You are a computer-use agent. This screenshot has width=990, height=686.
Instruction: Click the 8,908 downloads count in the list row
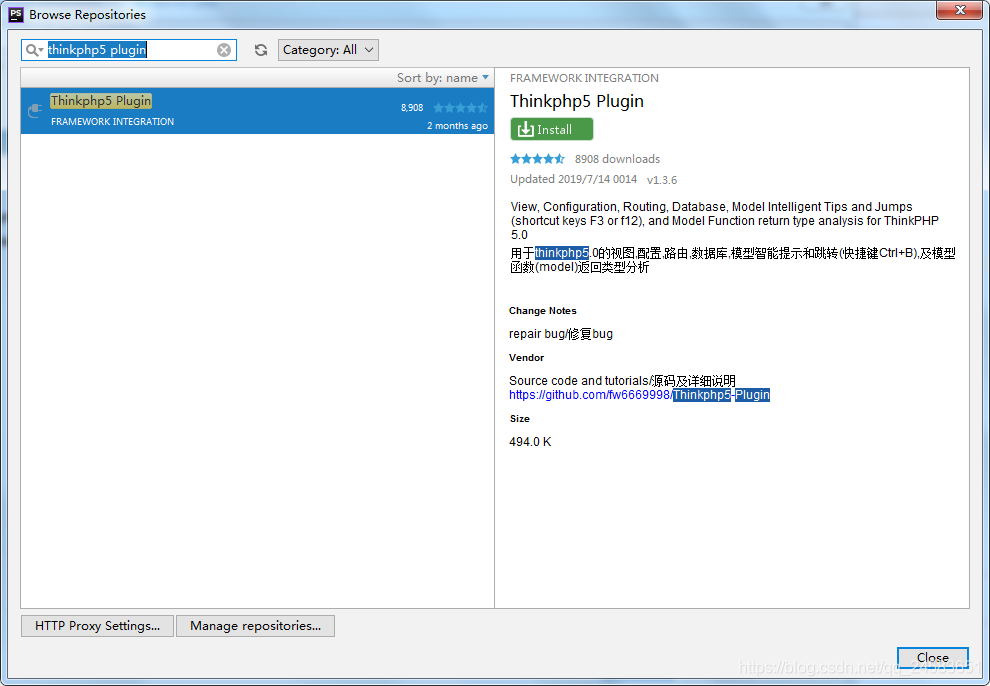point(412,108)
